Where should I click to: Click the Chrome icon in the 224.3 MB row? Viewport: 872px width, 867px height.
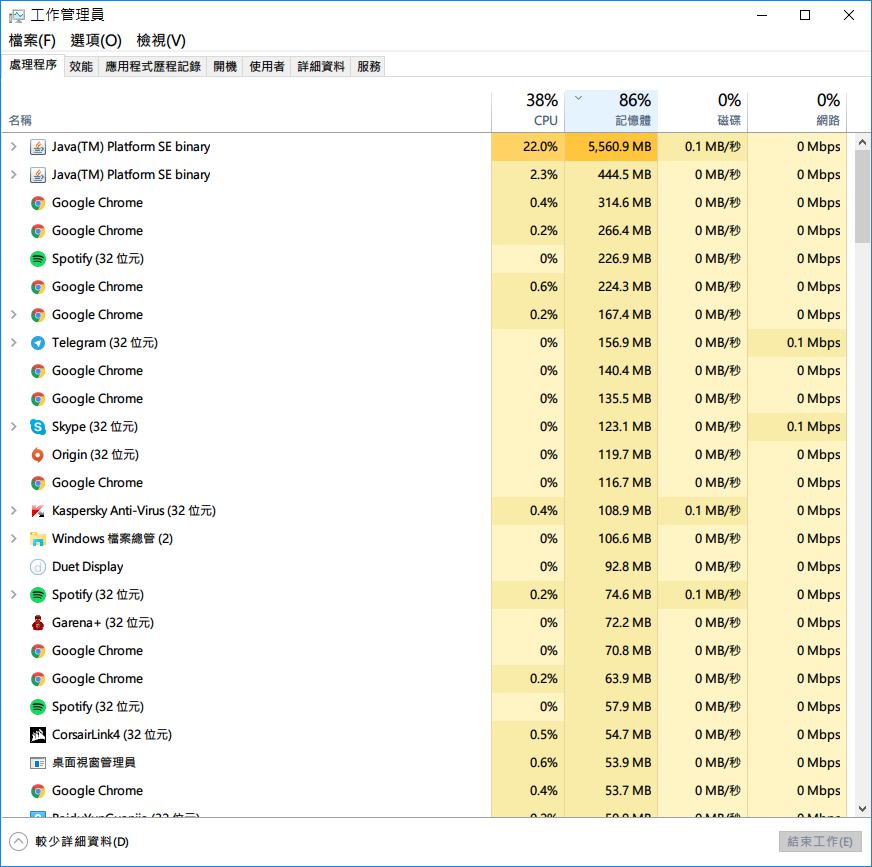pos(38,287)
